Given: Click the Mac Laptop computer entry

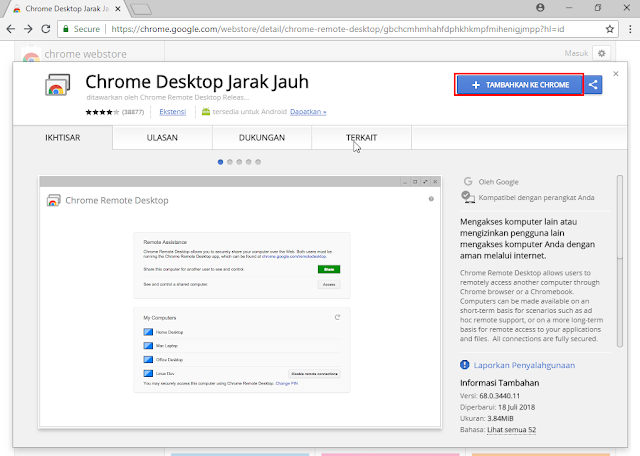Looking at the screenshot, I should coord(242,346).
